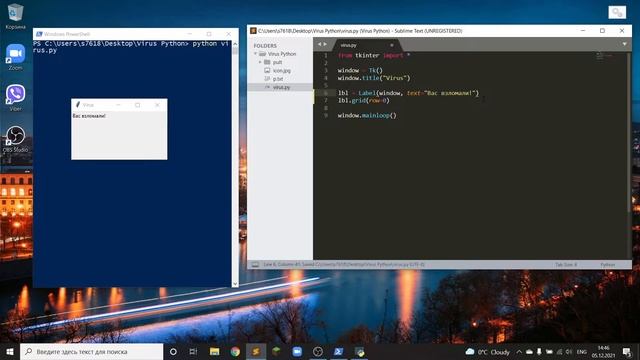The height and width of the screenshot is (360, 640).
Task: Open OBS Studio from the taskbar
Action: click(318, 351)
